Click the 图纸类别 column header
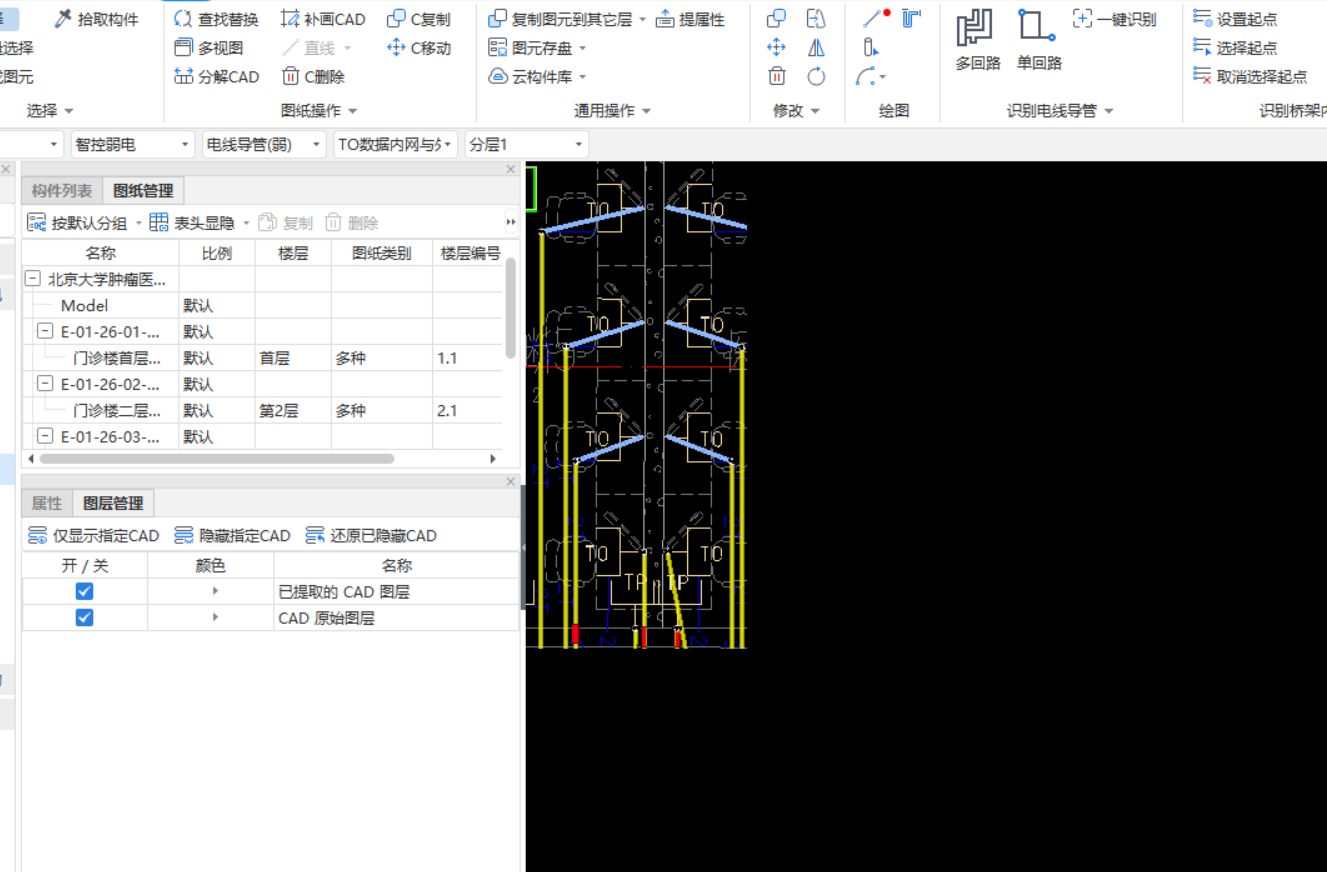The height and width of the screenshot is (872, 1327). [381, 253]
